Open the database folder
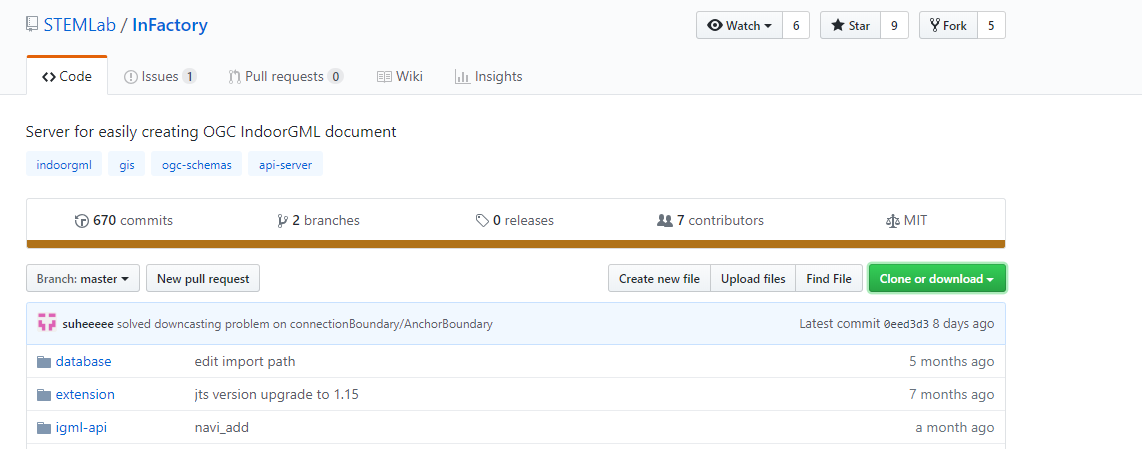The height and width of the screenshot is (449, 1142). 84,362
